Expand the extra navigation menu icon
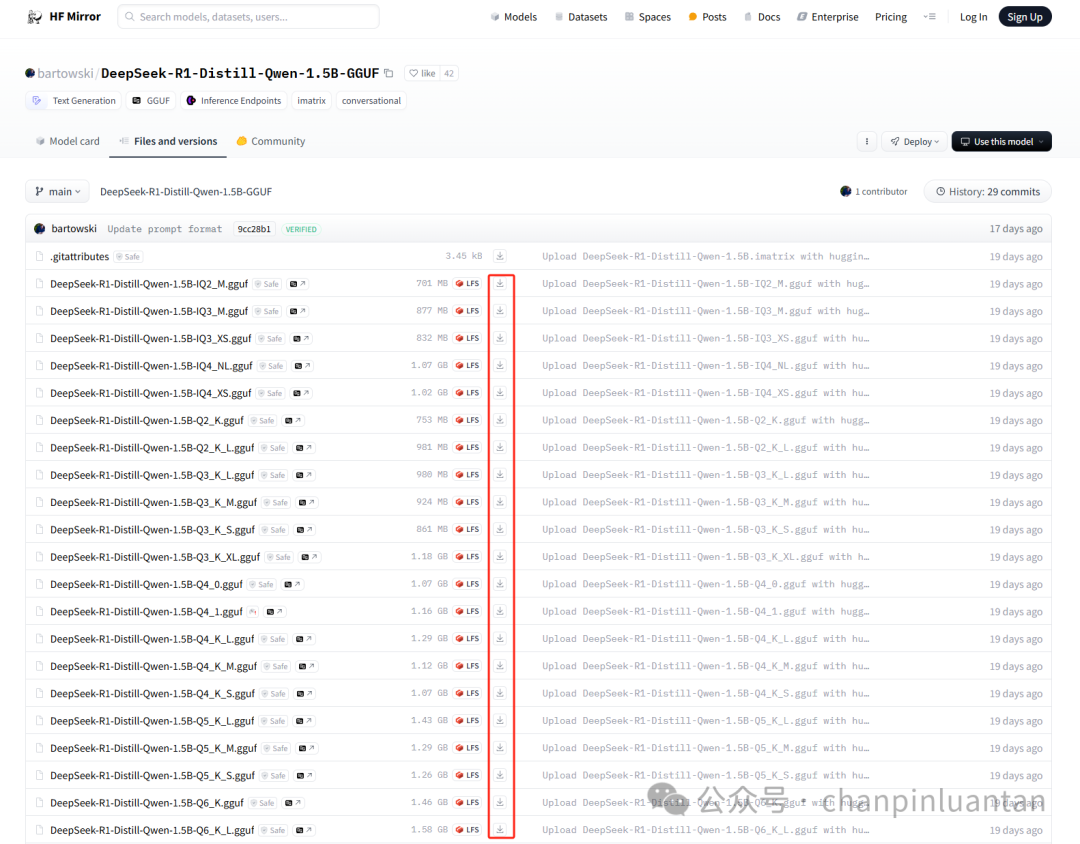The width and height of the screenshot is (1080, 844). pos(930,17)
